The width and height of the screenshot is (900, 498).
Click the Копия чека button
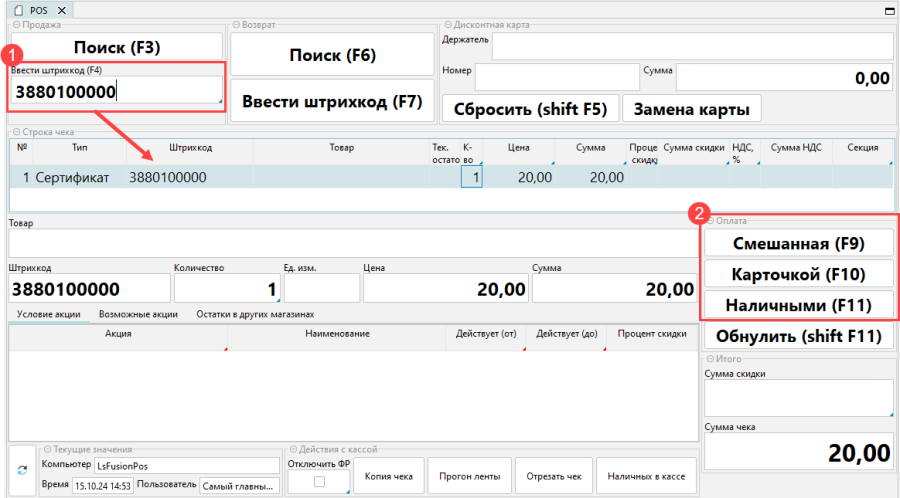[x=389, y=476]
